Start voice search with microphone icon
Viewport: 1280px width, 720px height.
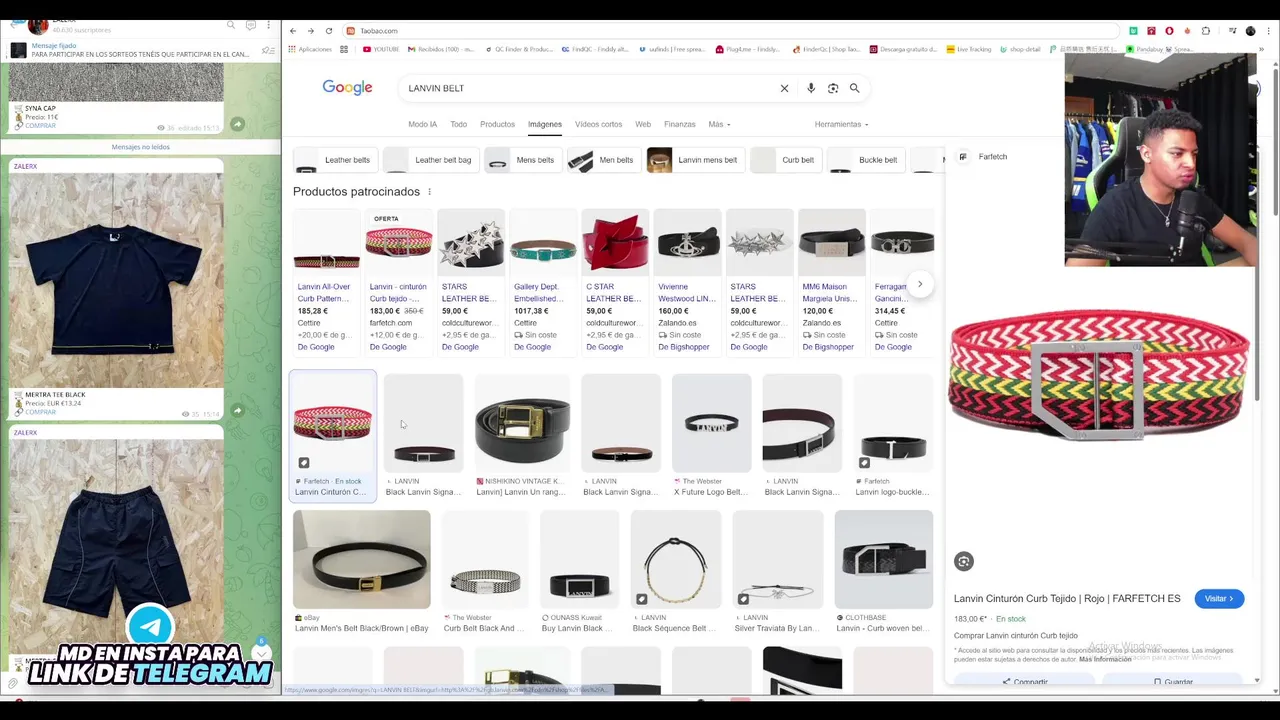click(x=811, y=88)
